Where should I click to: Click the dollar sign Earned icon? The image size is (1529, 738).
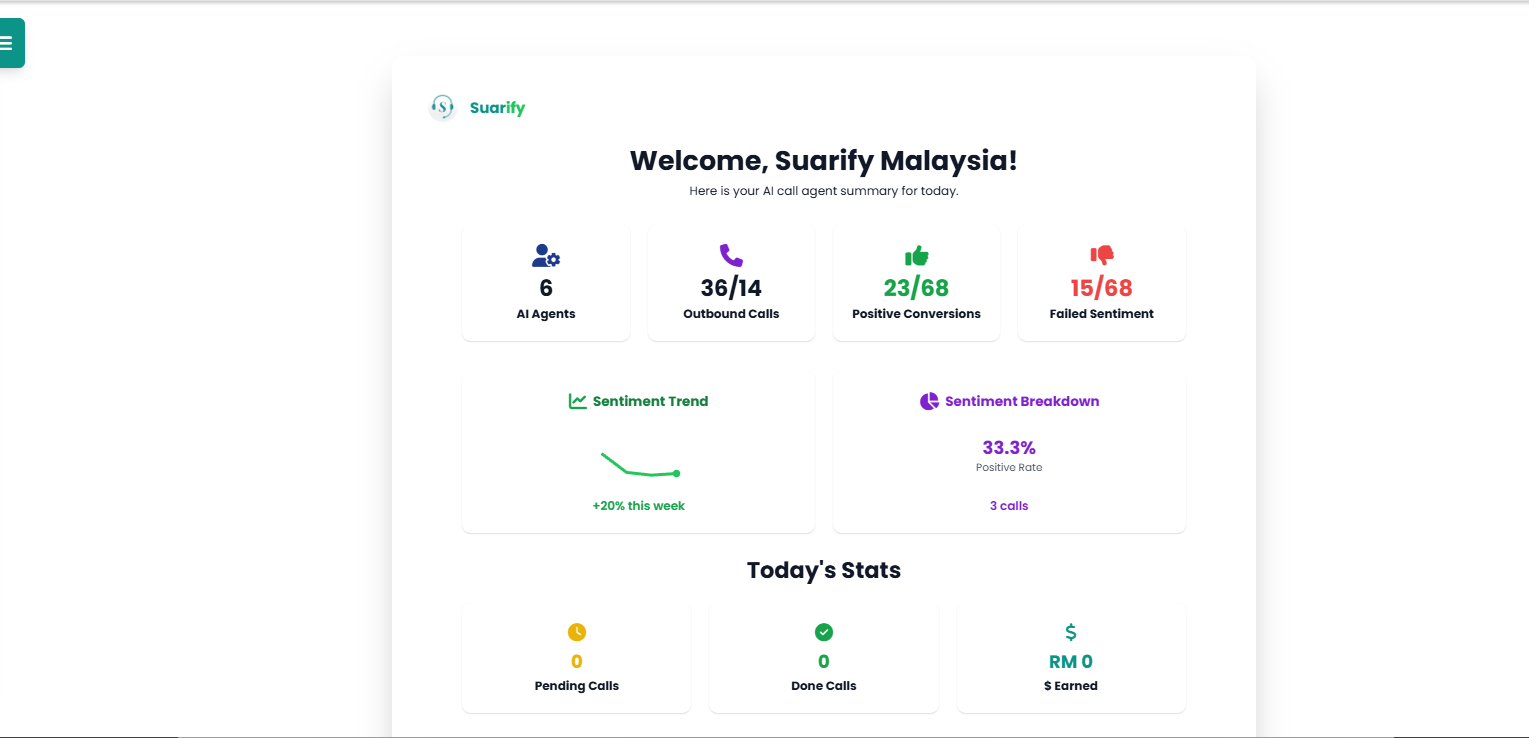click(x=1071, y=632)
